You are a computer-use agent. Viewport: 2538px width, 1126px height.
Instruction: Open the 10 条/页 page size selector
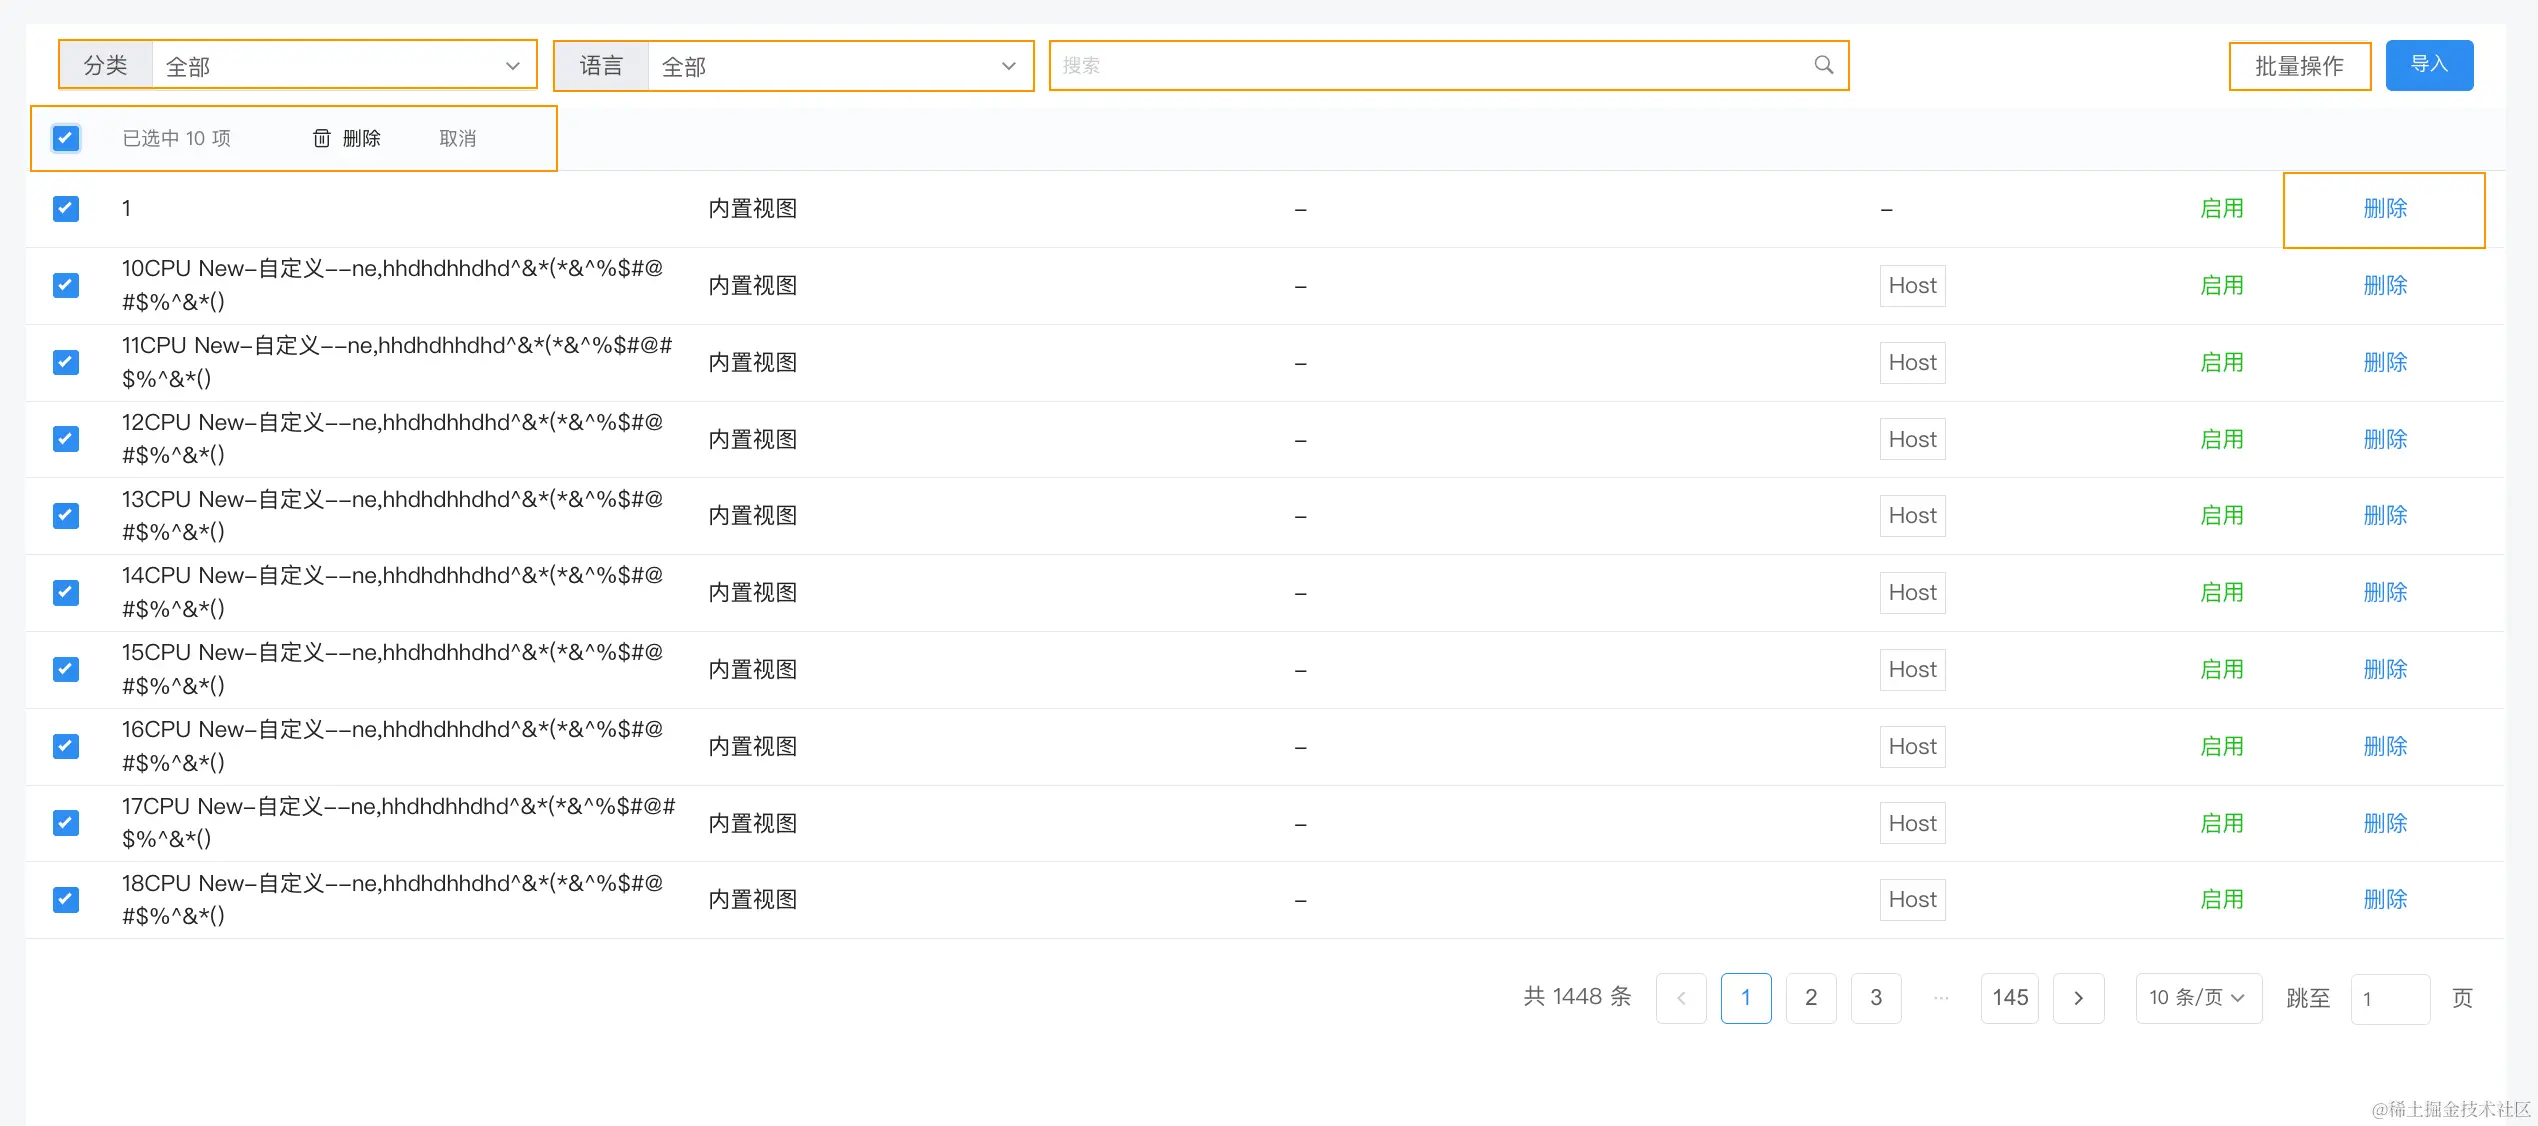pos(2197,998)
